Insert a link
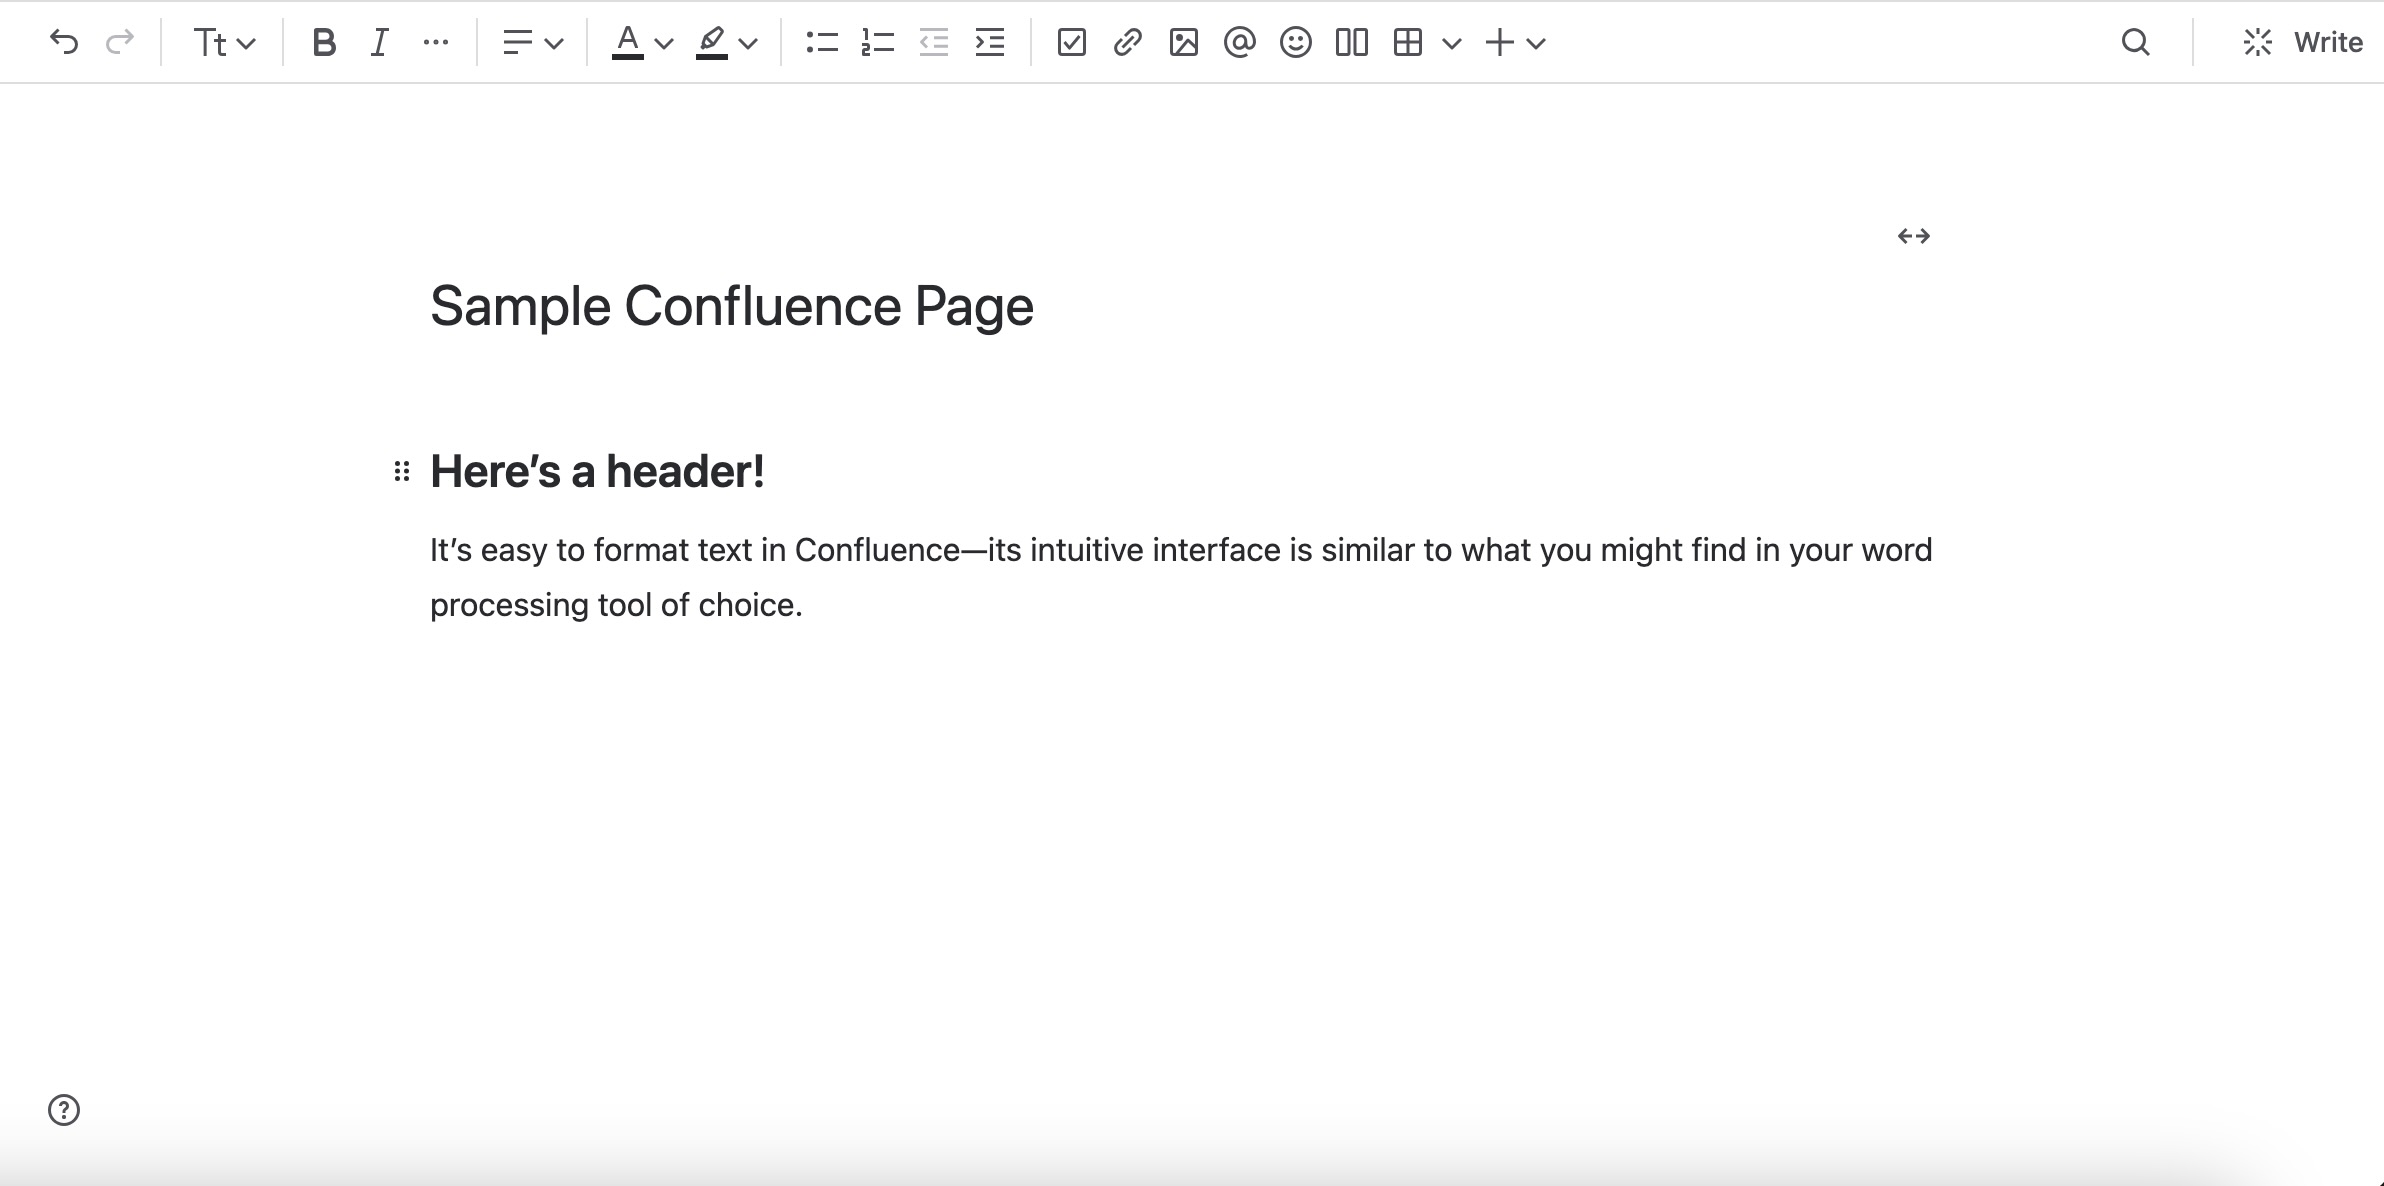Viewport: 2384px width, 1186px height. coord(1128,42)
